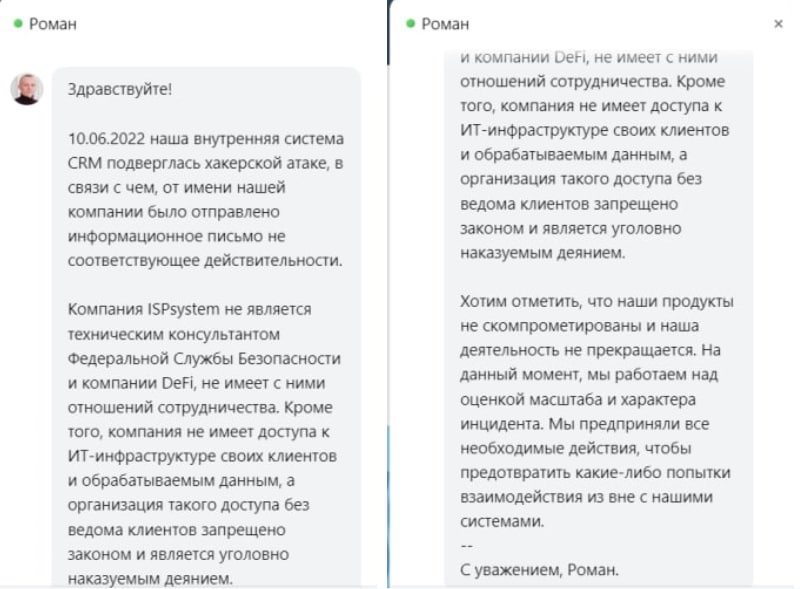800x589 pixels.
Task: Click Roman's avatar photo in left chat
Action: click(27, 89)
